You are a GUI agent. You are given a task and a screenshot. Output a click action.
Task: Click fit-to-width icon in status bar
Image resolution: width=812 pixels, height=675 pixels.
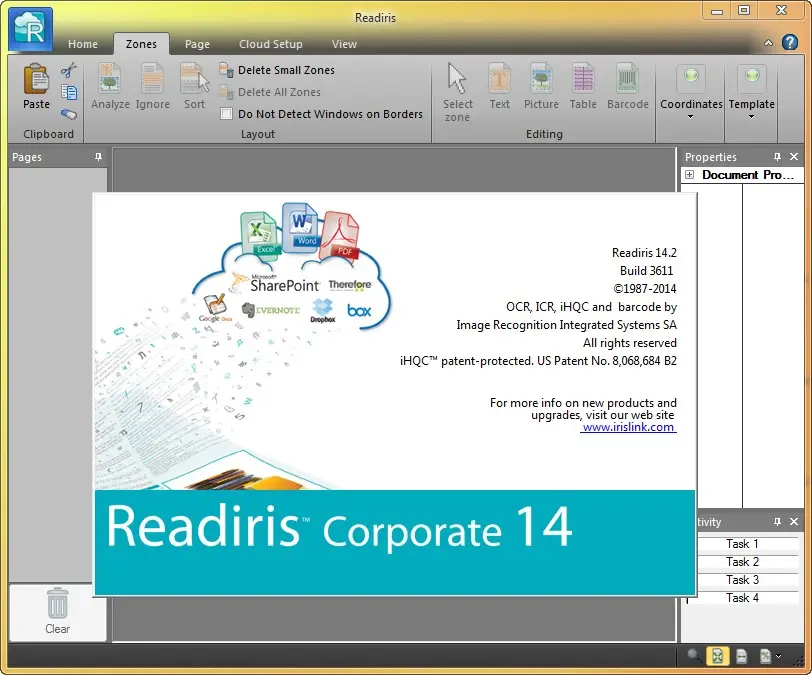[741, 656]
